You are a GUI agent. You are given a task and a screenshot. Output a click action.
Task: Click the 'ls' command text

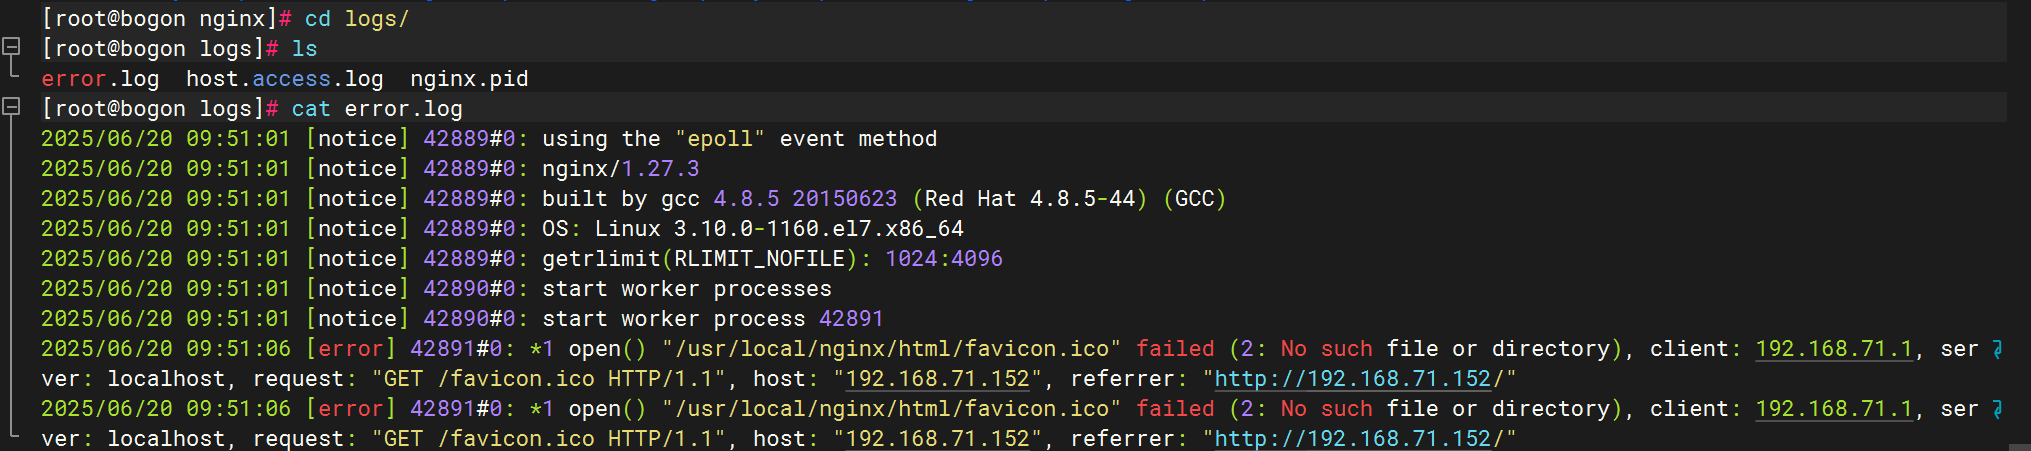305,49
